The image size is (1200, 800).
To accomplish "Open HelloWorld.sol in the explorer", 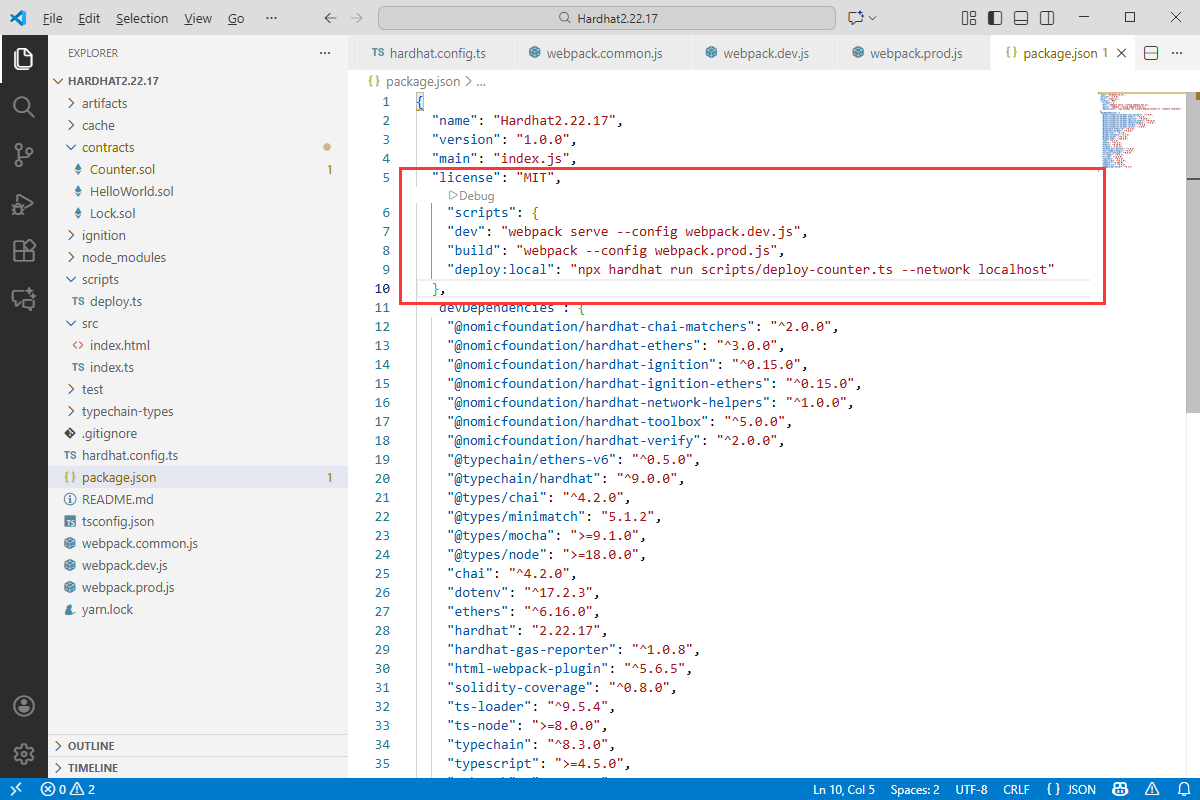I will (131, 191).
